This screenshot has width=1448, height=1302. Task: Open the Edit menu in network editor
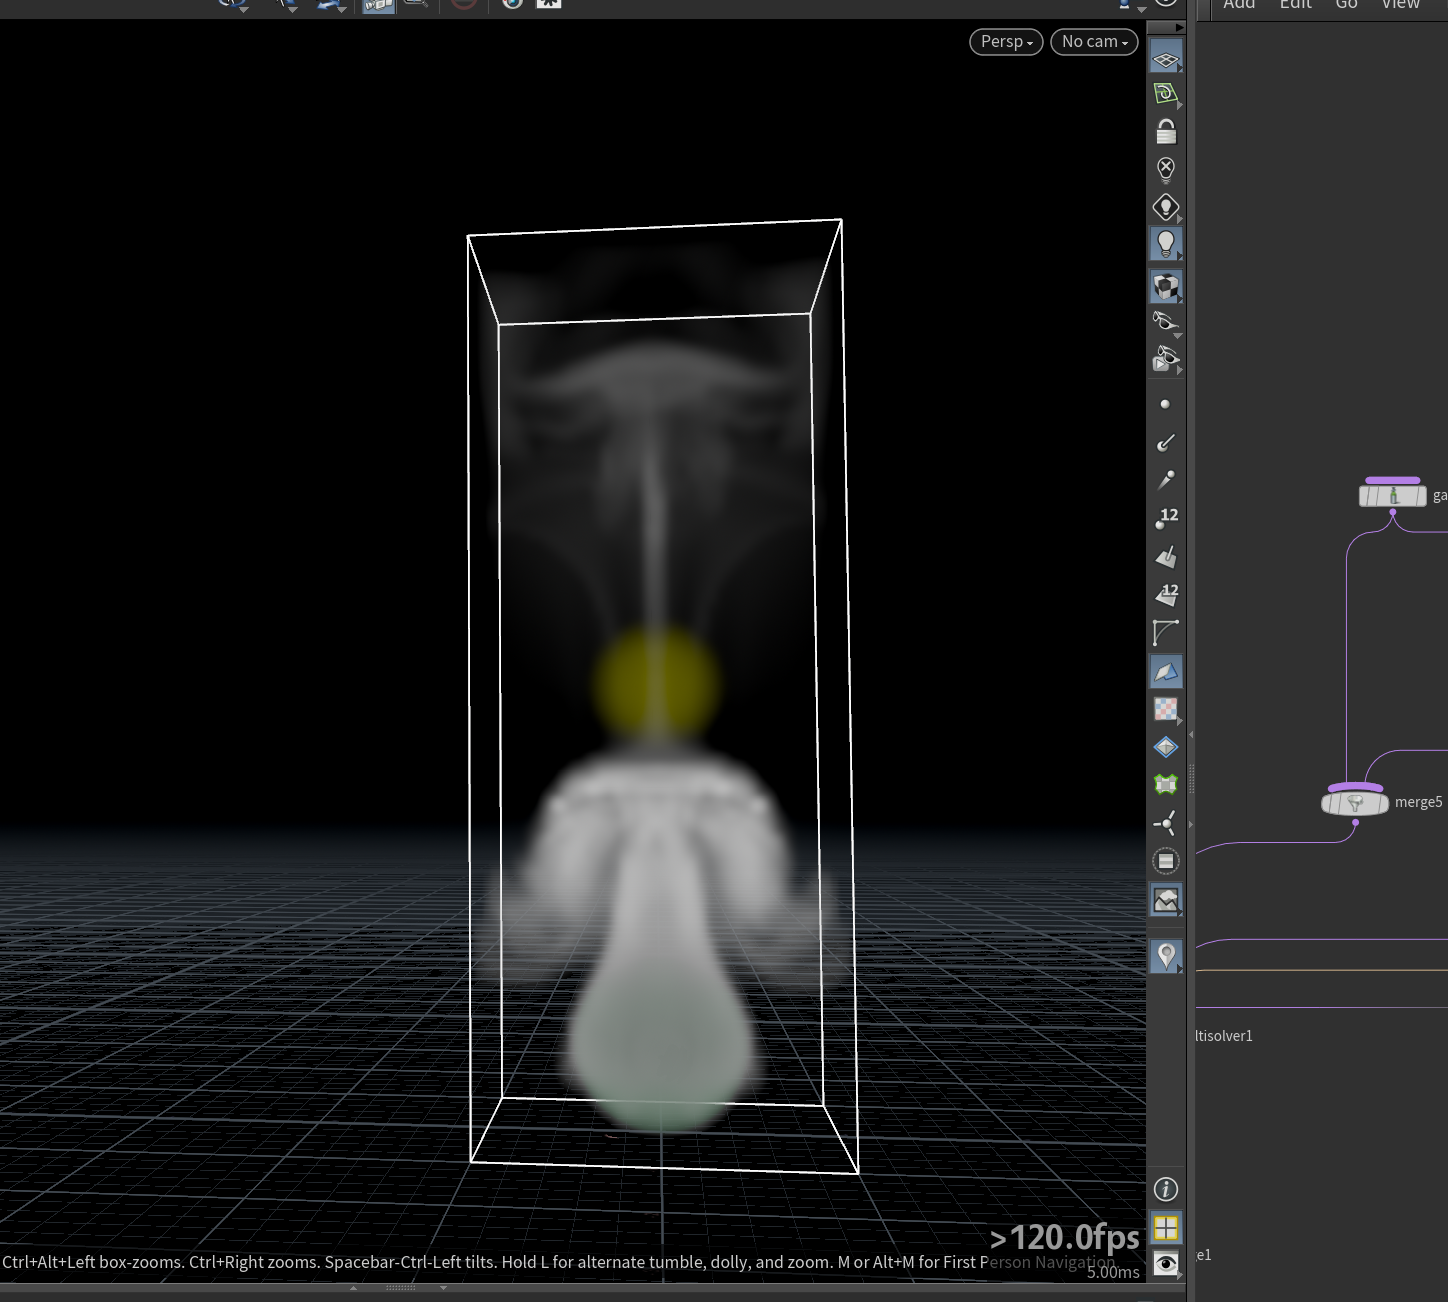(1295, 5)
